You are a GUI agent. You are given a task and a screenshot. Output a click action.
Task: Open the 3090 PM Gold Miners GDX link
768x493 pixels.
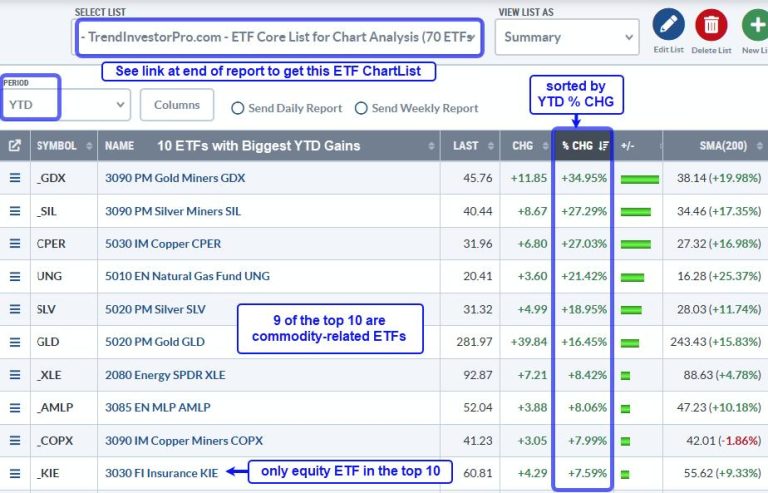tap(175, 179)
